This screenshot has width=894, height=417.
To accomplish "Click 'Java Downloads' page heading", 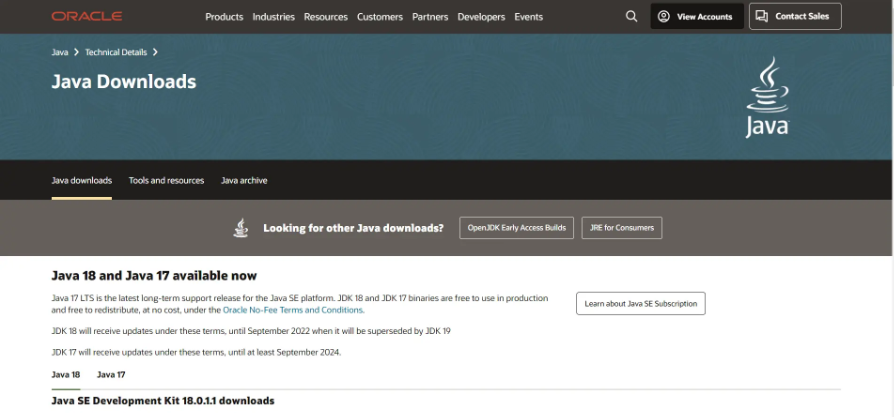I will tap(124, 82).
